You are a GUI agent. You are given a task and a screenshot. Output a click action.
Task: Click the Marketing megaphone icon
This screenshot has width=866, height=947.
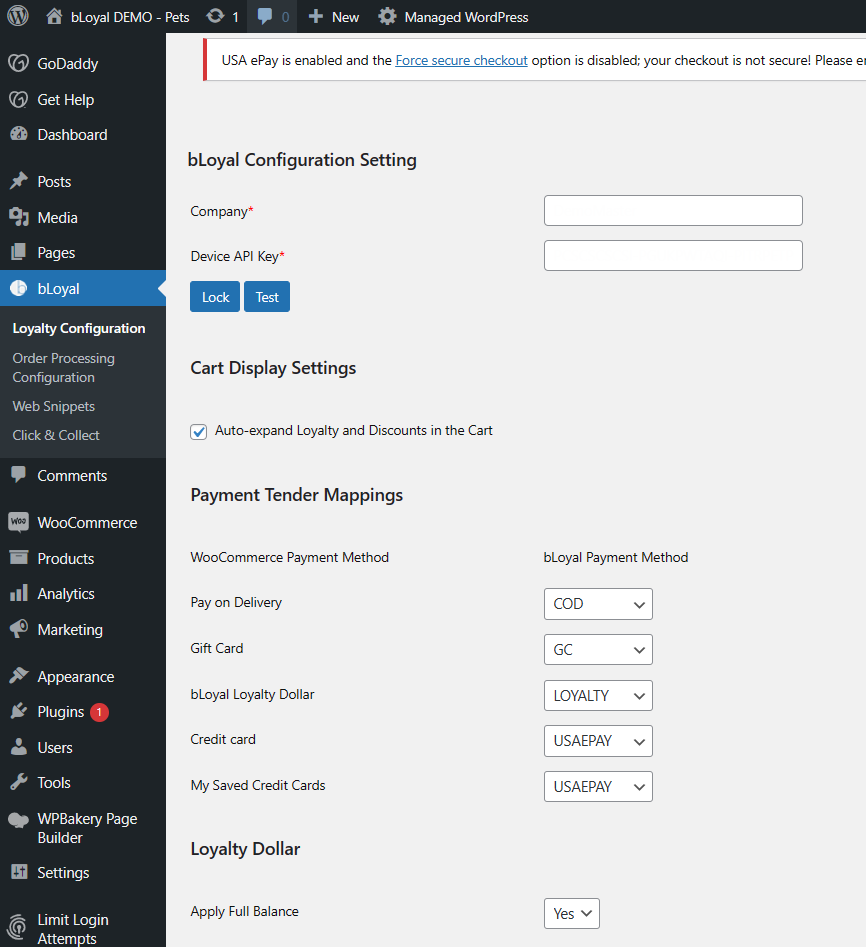pyautogui.click(x=19, y=629)
